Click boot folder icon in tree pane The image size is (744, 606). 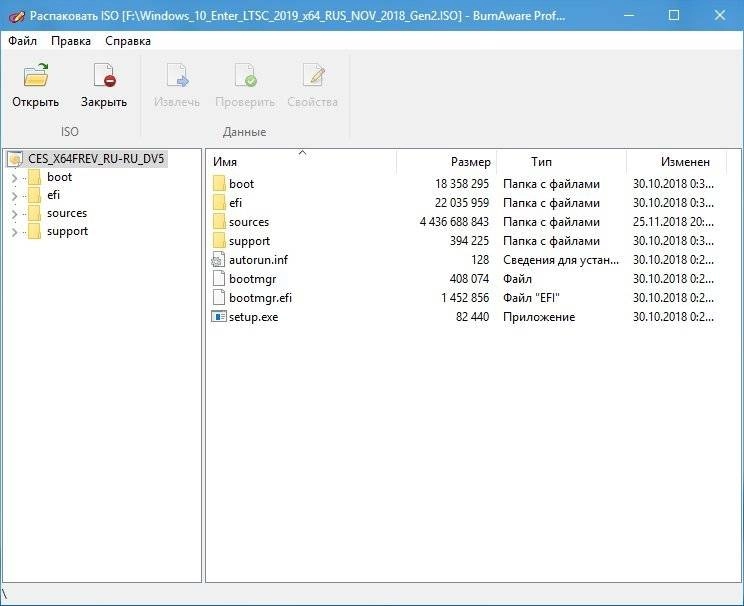pos(34,177)
